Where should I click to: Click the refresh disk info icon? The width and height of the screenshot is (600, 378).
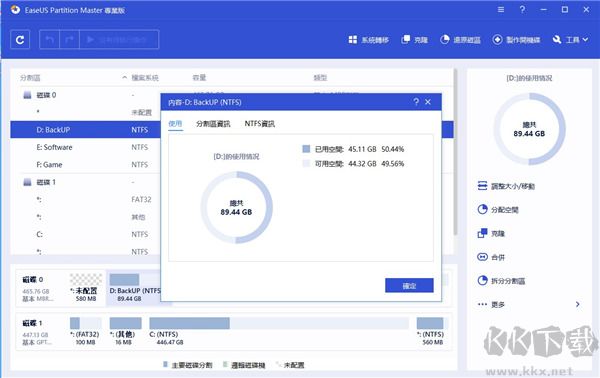tap(20, 39)
